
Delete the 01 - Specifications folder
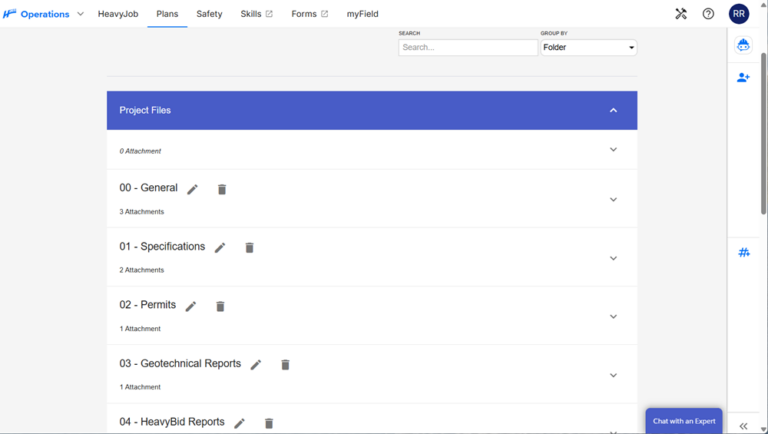250,248
